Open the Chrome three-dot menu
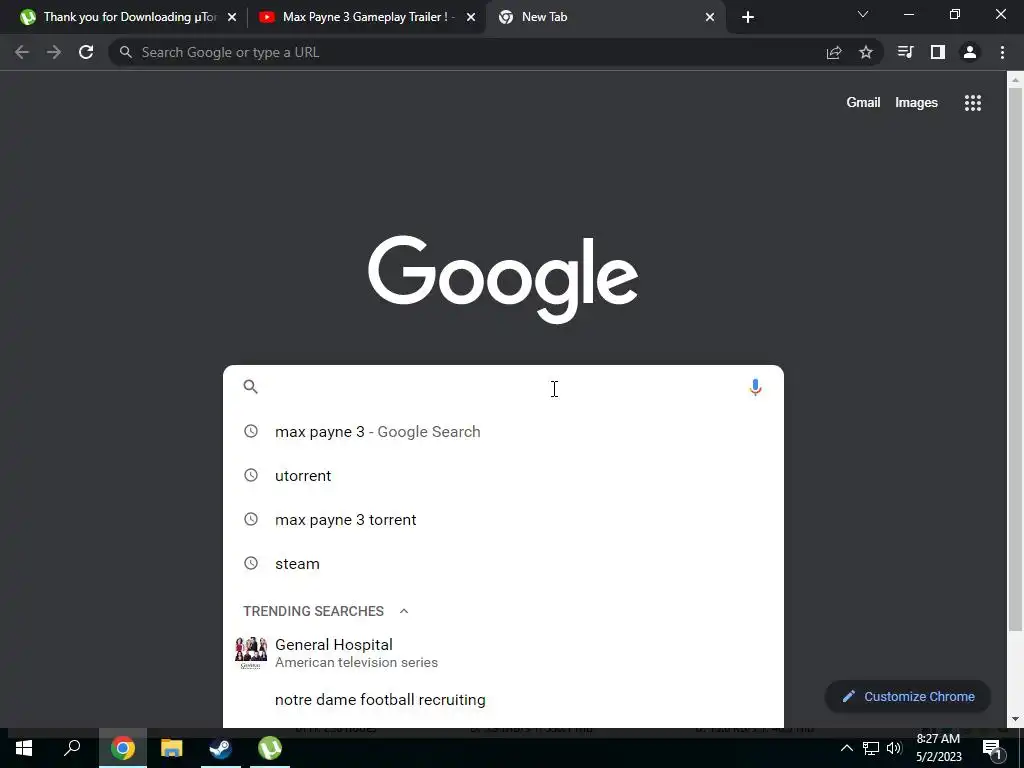 1002,52
